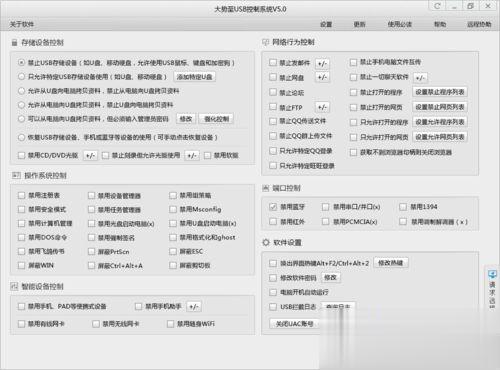
Task: Enable the 禁用组策略 checkbox
Action: (173, 195)
